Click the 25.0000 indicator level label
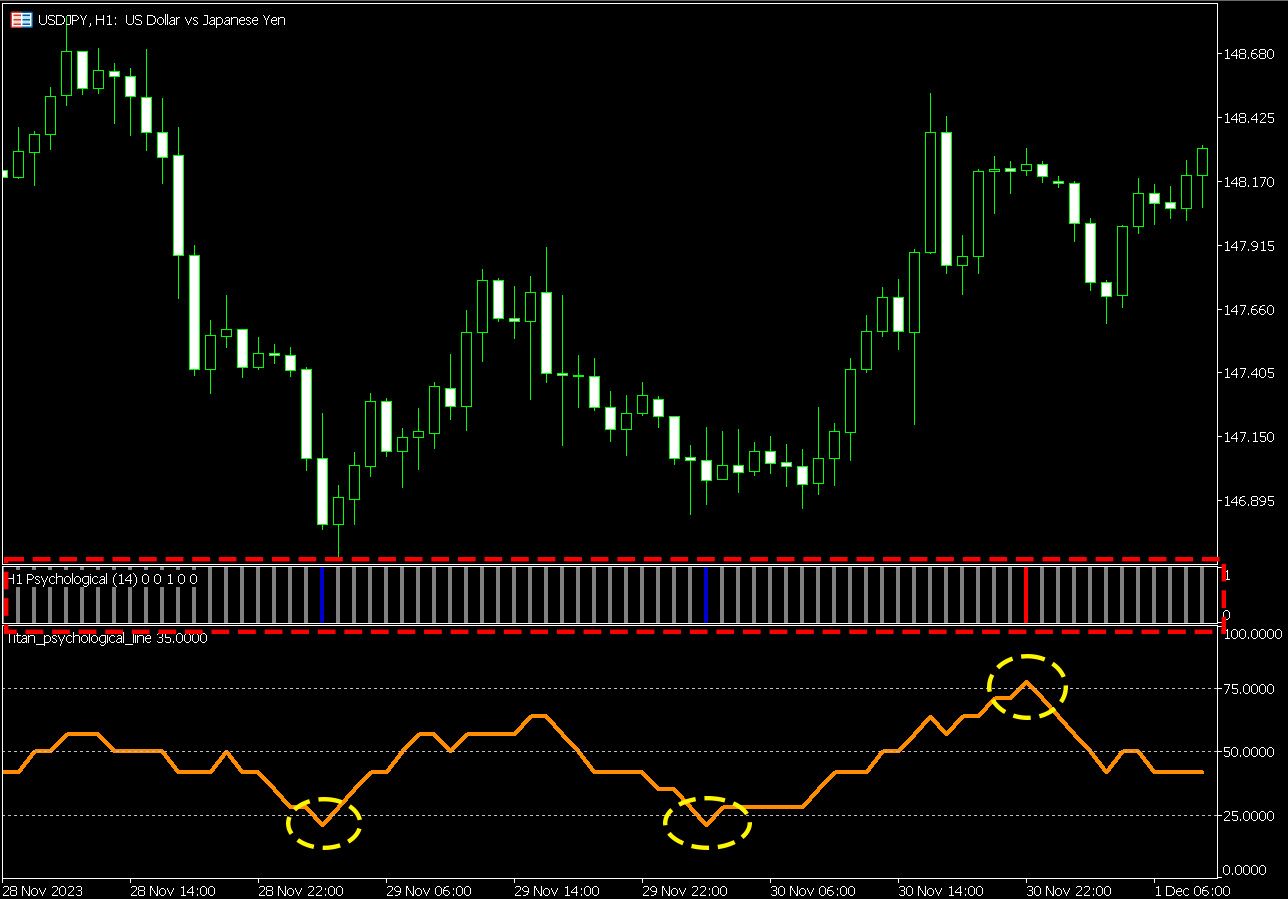This screenshot has height=899, width=1288. pos(1250,816)
